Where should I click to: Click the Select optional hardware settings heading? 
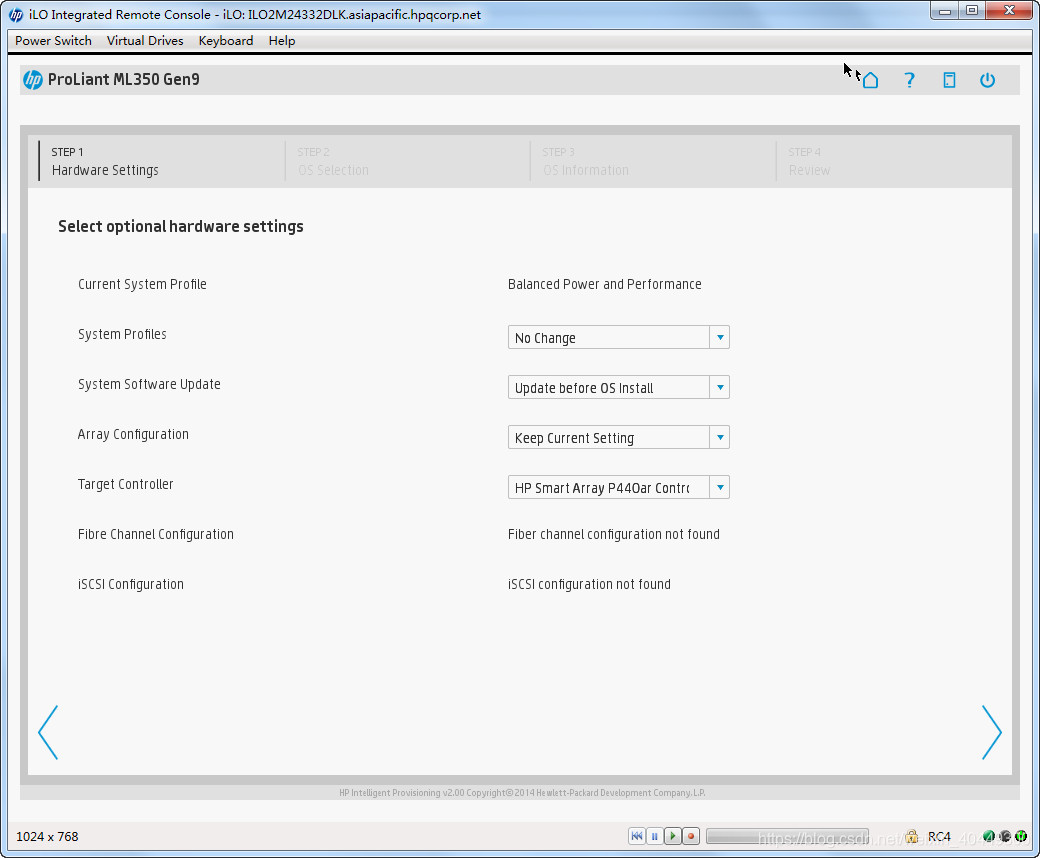point(180,226)
